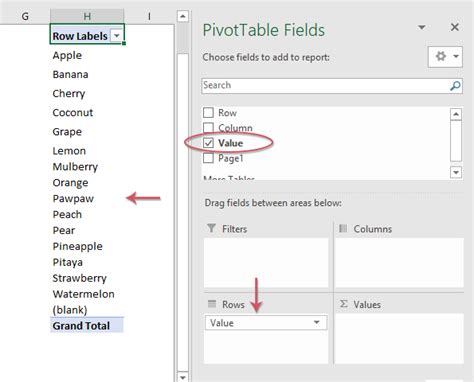Select the Mulberry cell
Image resolution: width=474 pixels, height=382 pixels.
tap(87, 166)
